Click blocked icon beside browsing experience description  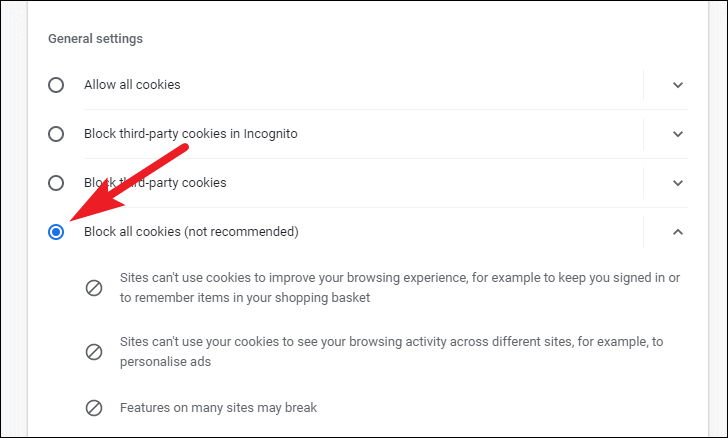point(94,288)
